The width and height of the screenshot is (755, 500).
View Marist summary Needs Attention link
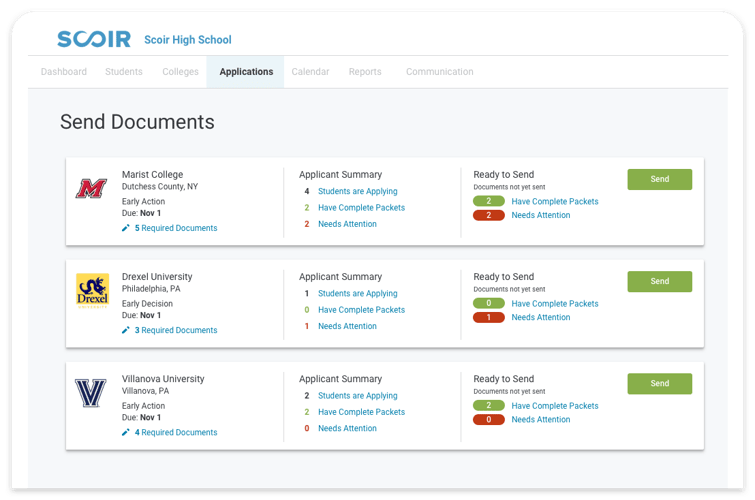347,224
